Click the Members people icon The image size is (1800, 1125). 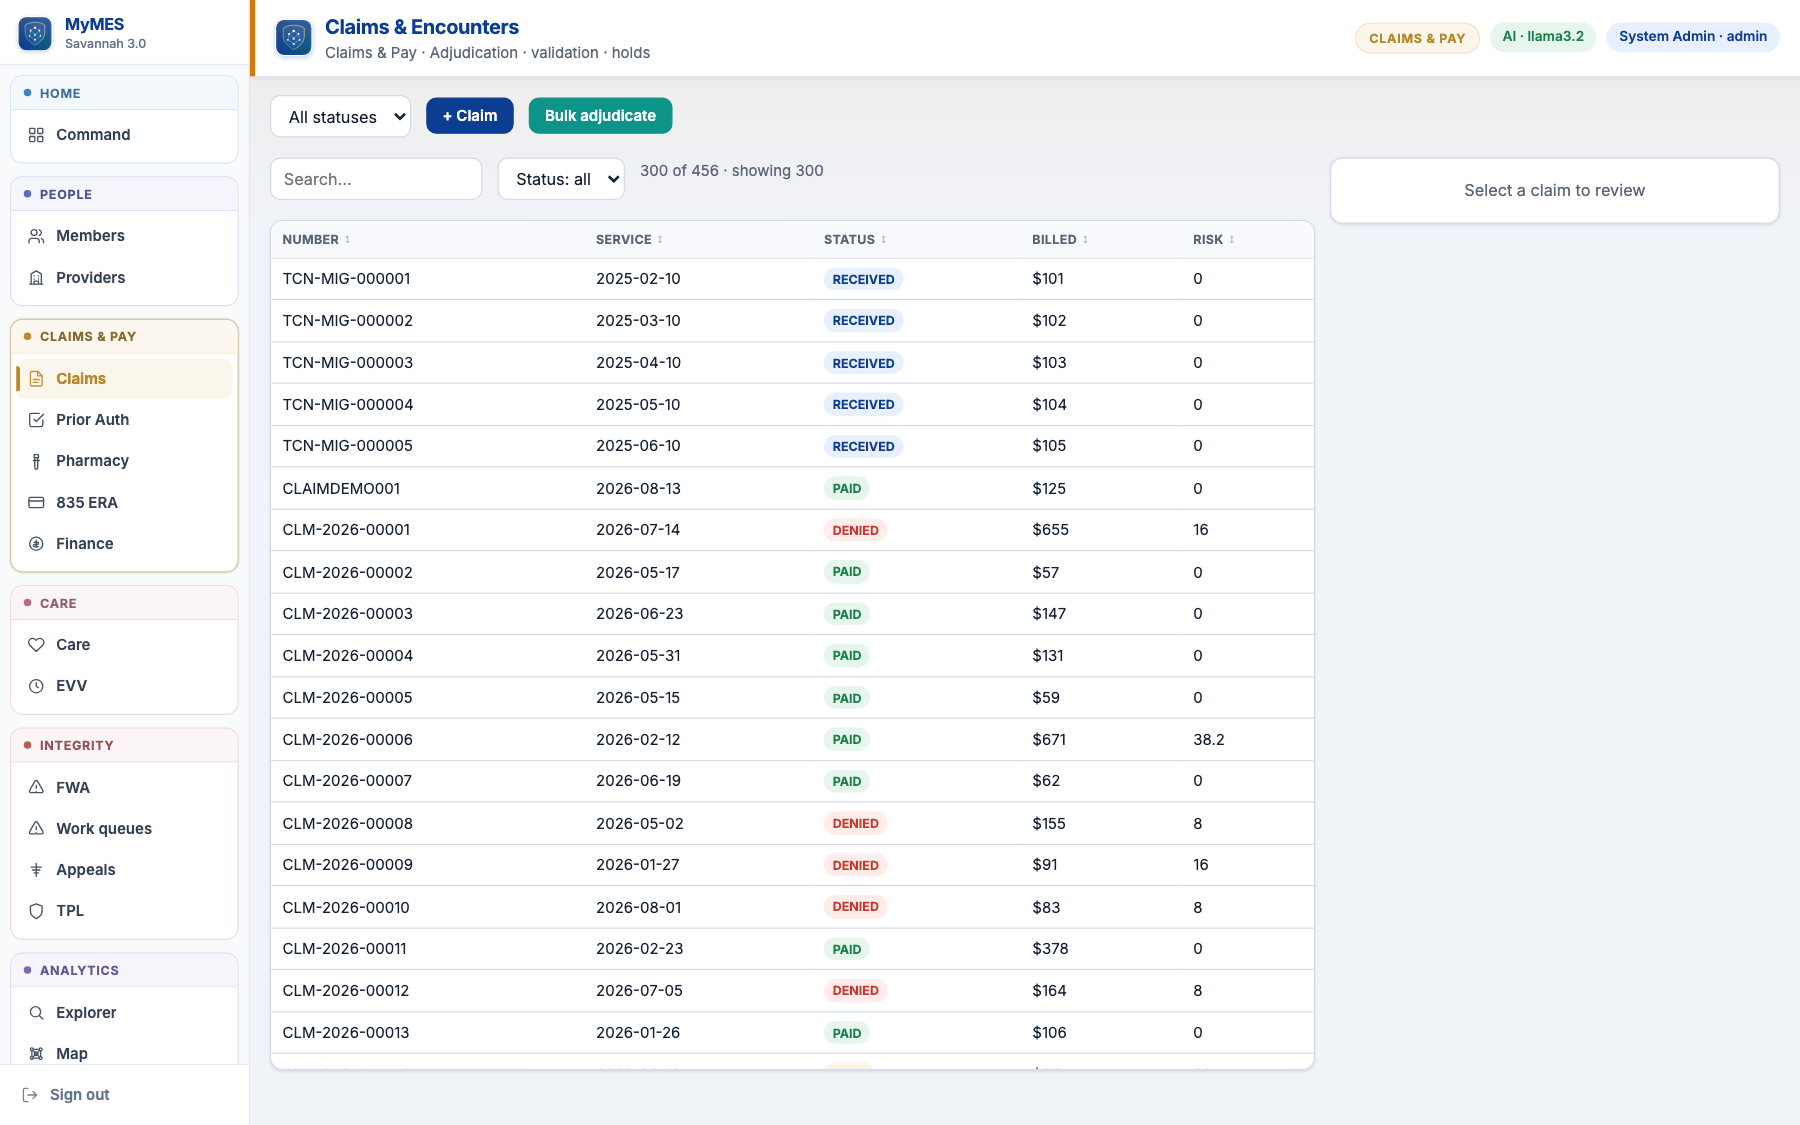click(36, 236)
